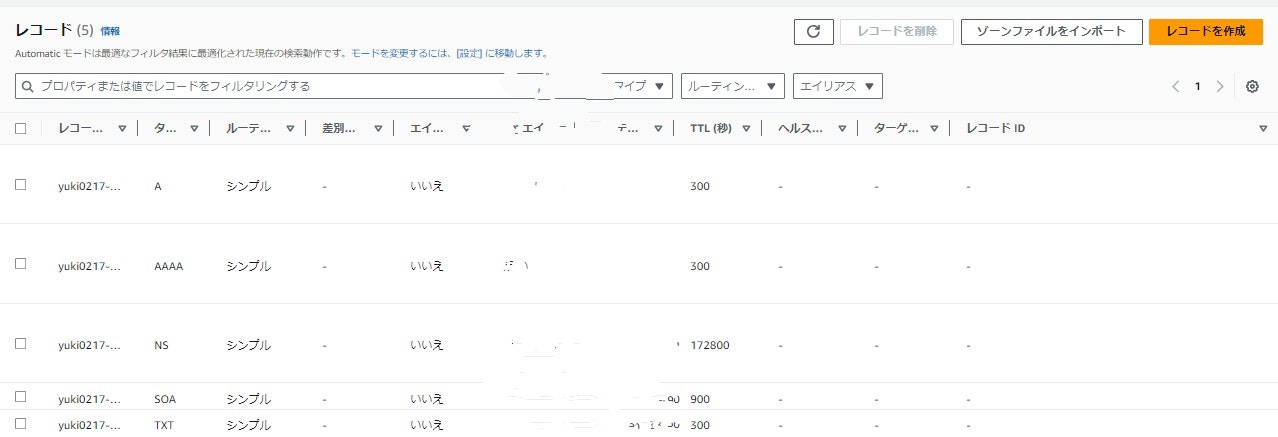This screenshot has width=1278, height=437.
Task: Click TTL 300 in AAAA row
Action: [x=700, y=266]
